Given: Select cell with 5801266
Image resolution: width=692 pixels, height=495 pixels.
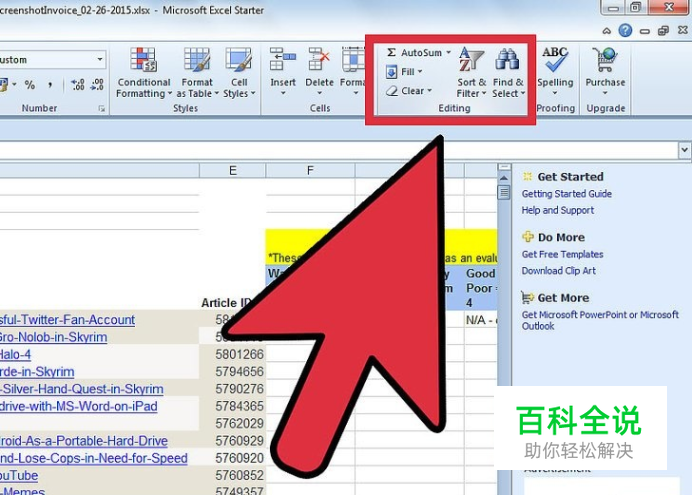Looking at the screenshot, I should click(233, 354).
